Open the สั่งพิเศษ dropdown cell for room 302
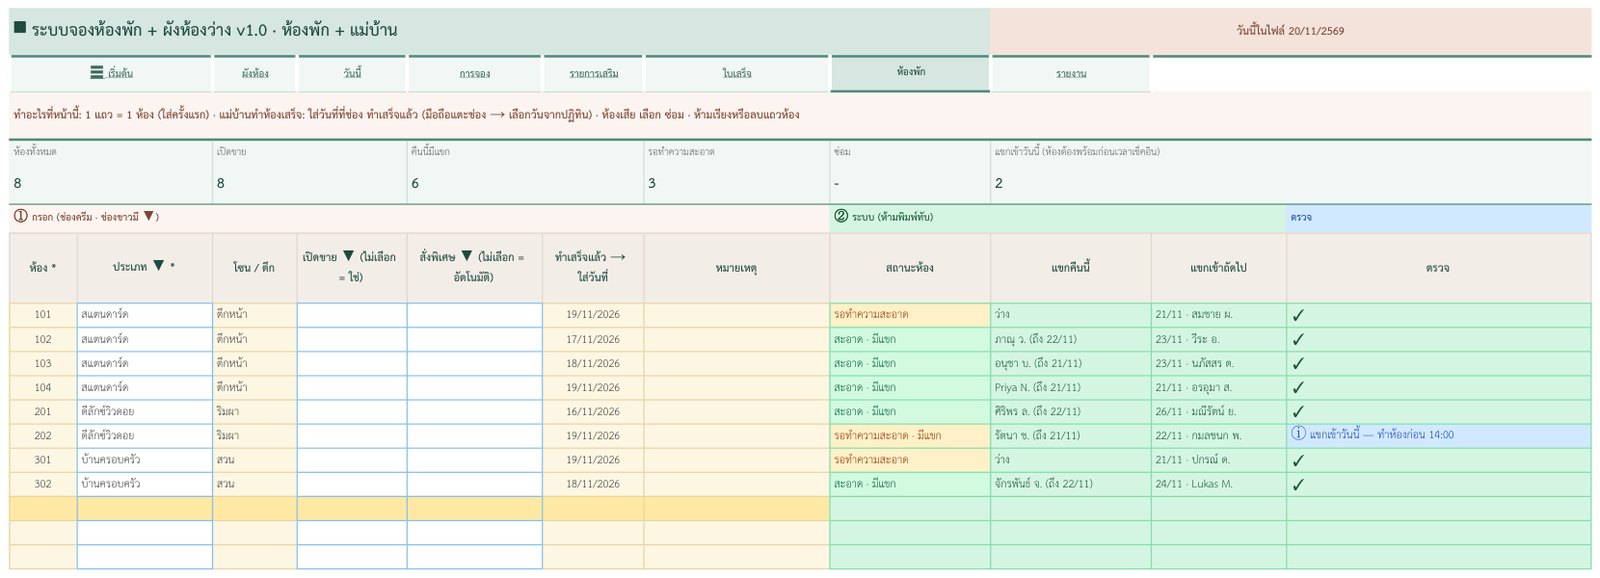 475,483
